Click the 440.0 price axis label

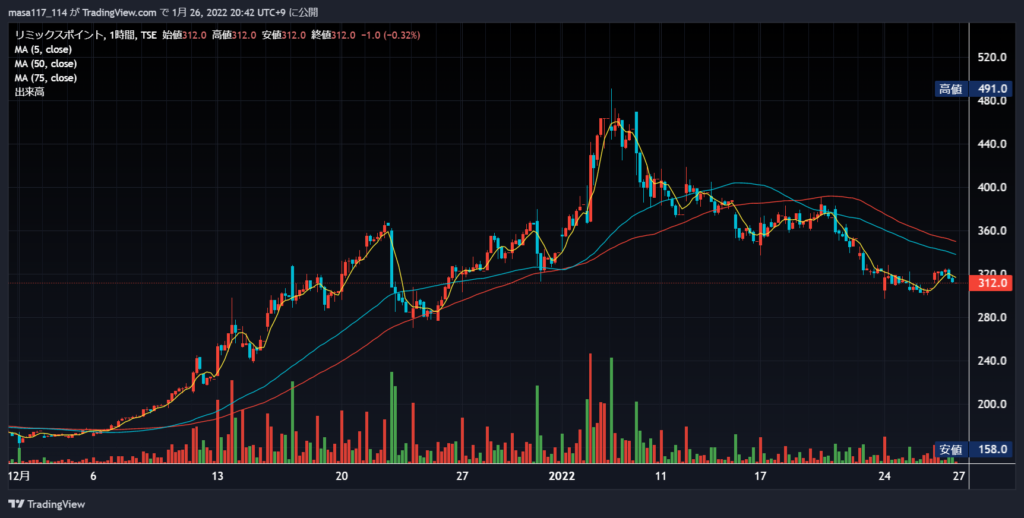992,144
